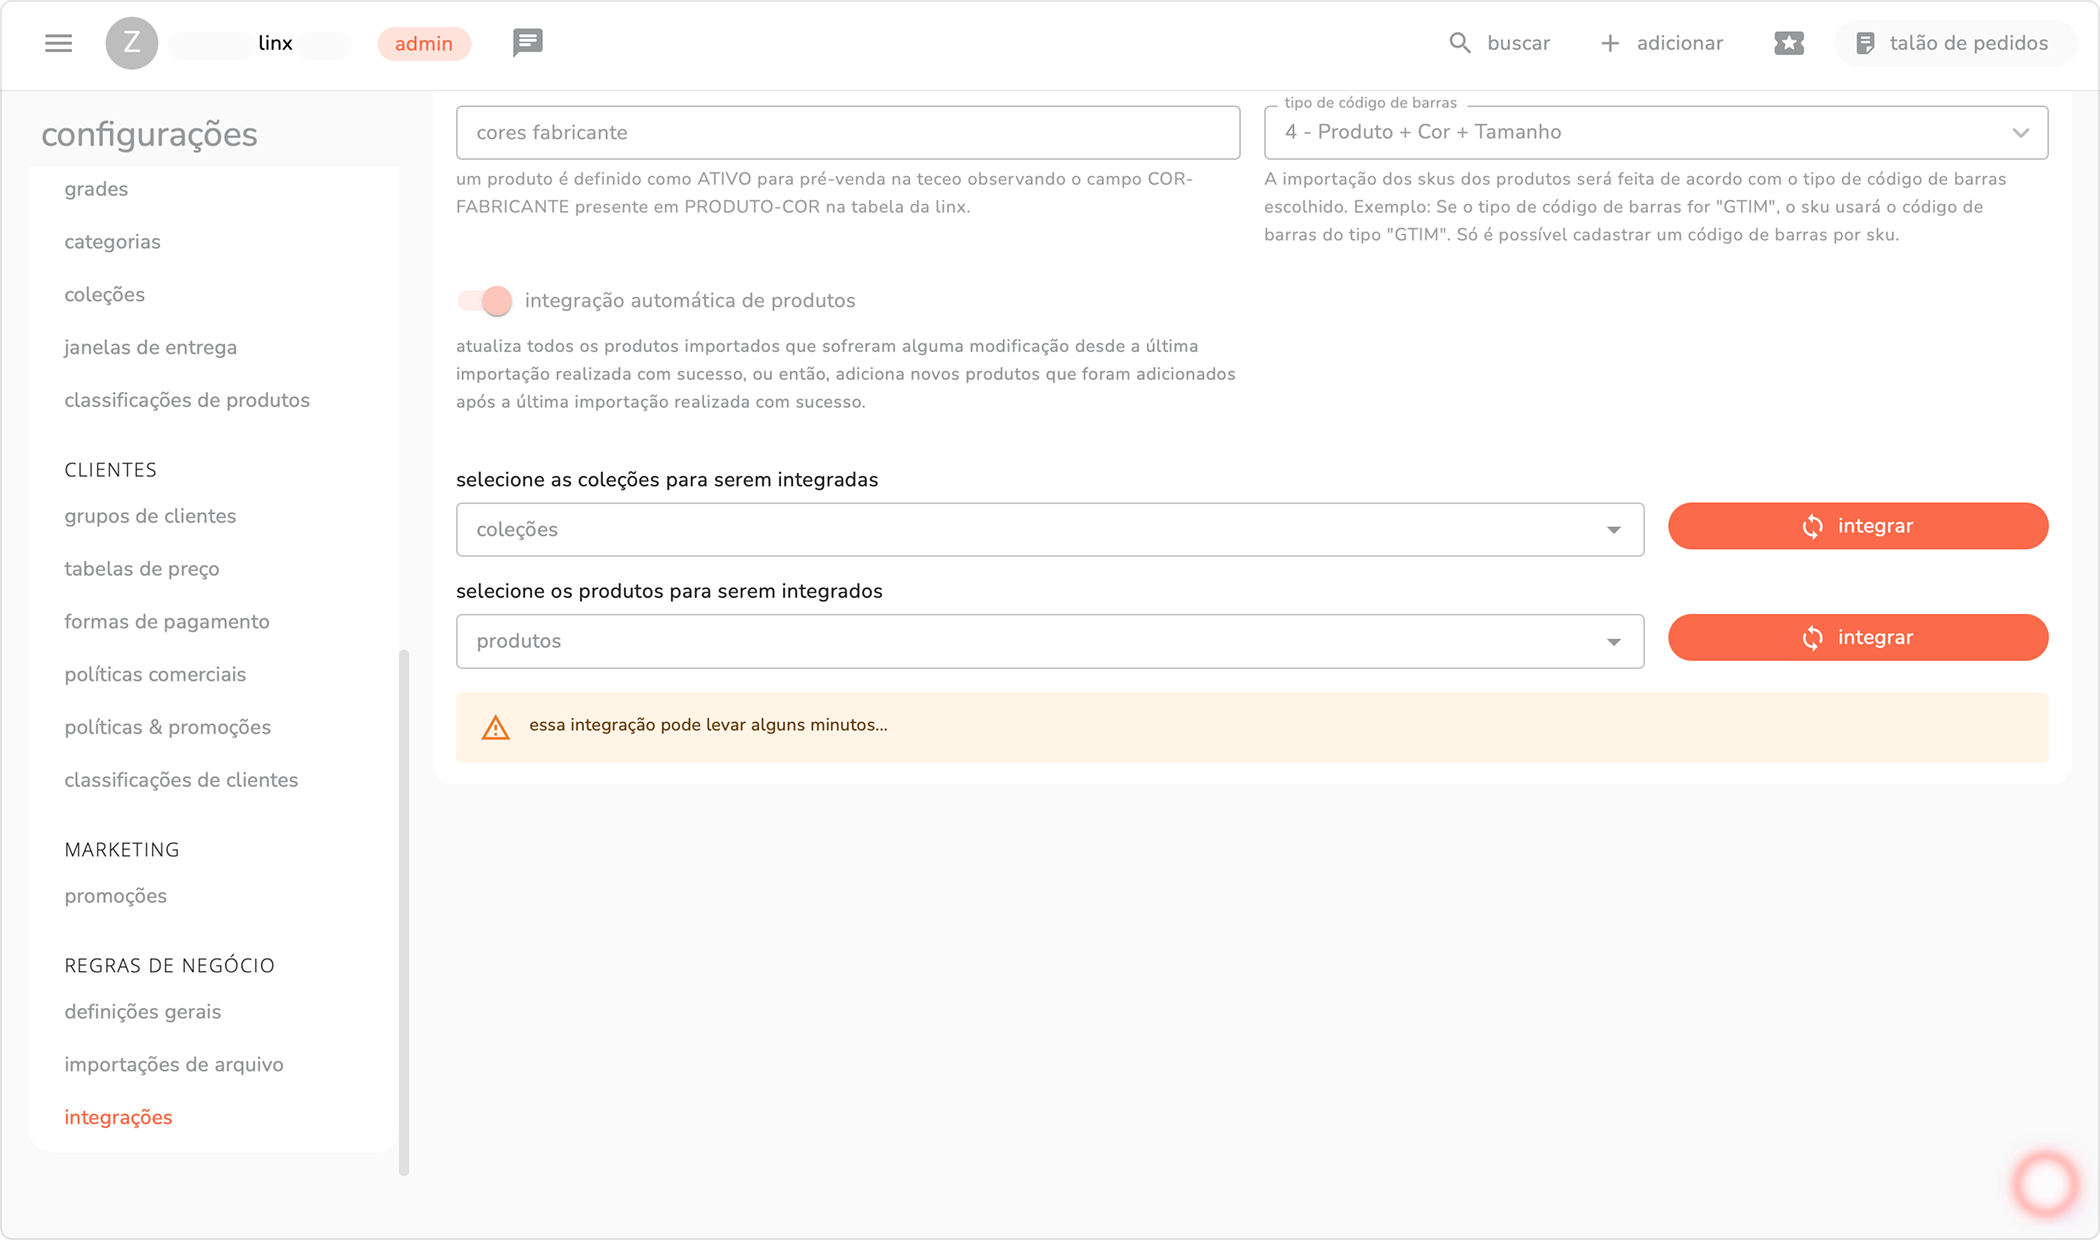This screenshot has height=1240, width=2100.
Task: Click integrar button for produtos
Action: 1857,638
